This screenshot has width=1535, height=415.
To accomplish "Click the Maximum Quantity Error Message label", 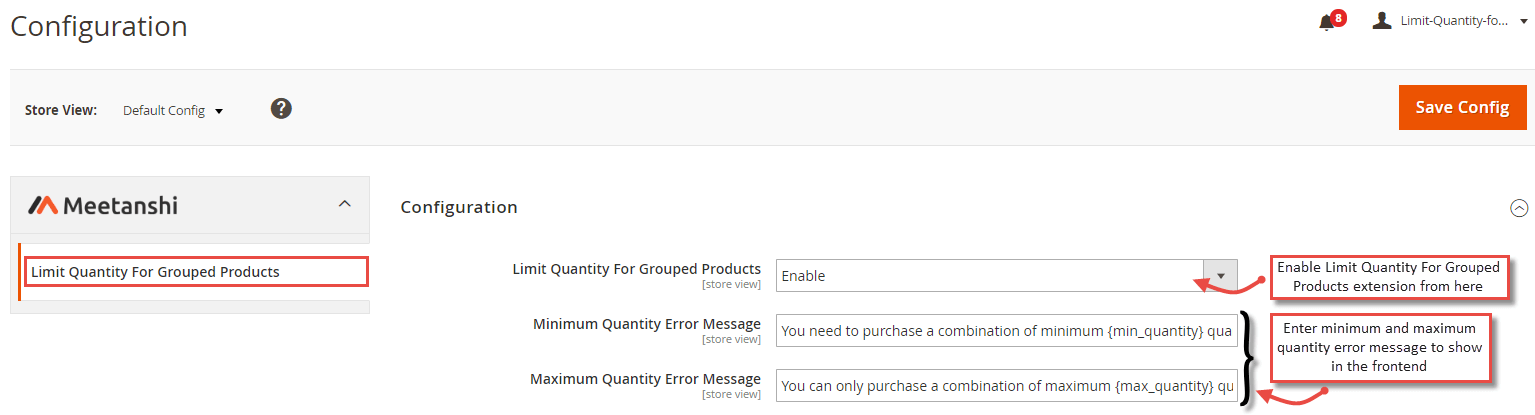I will 646,379.
